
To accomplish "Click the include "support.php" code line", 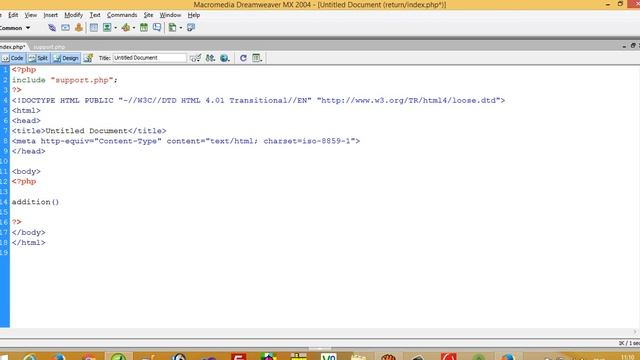I will pos(65,80).
